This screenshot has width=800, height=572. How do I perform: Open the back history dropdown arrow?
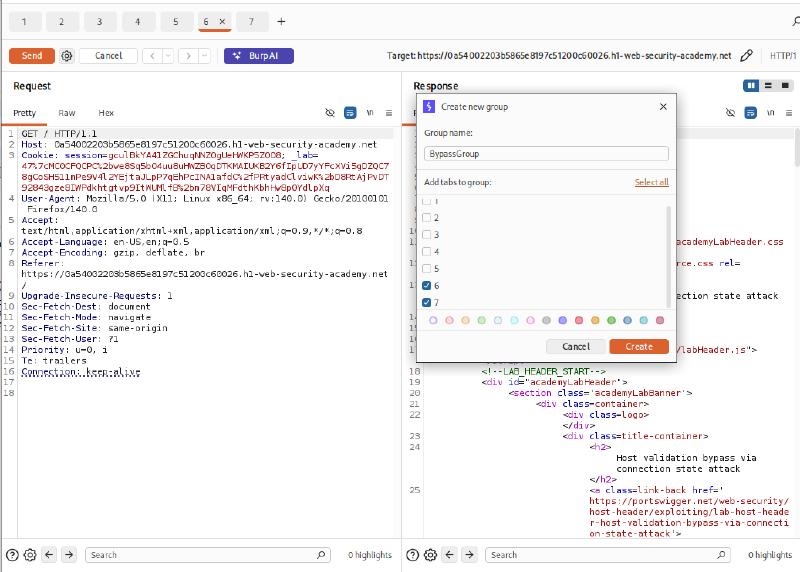pyautogui.click(x=168, y=56)
